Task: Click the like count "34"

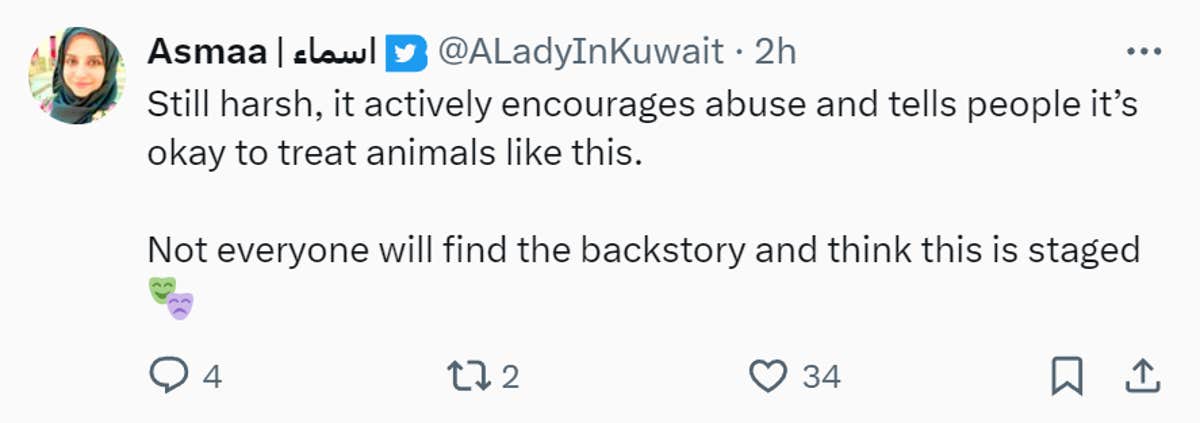Action: click(822, 377)
